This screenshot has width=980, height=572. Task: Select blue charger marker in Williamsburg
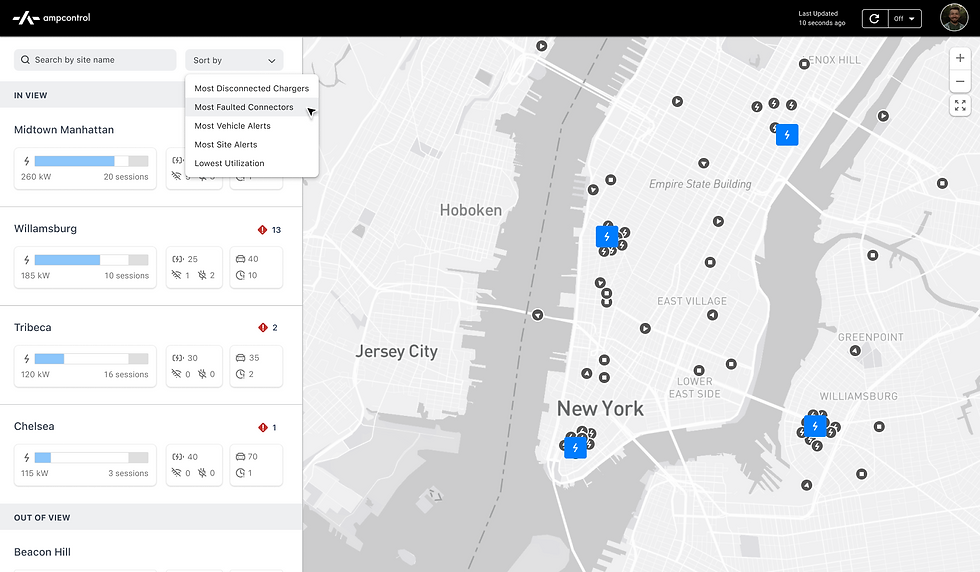point(815,426)
